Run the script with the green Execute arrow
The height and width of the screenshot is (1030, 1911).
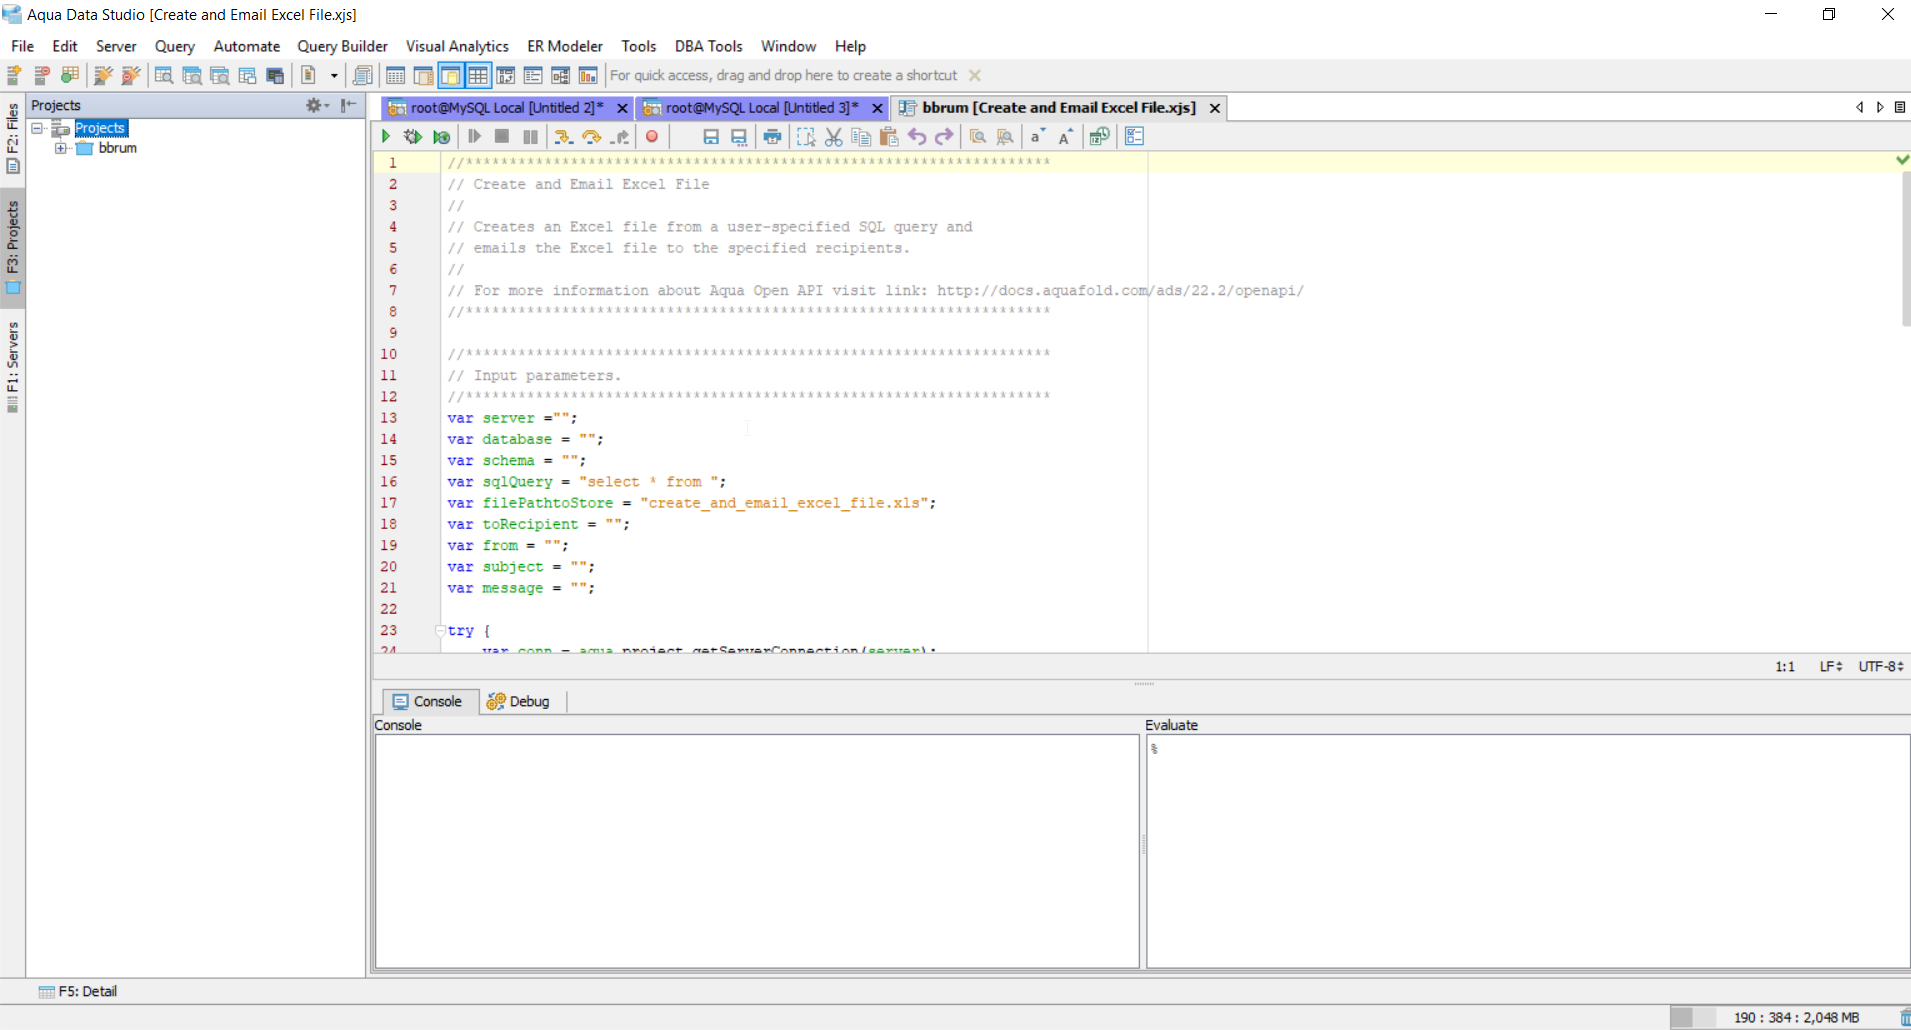386,137
